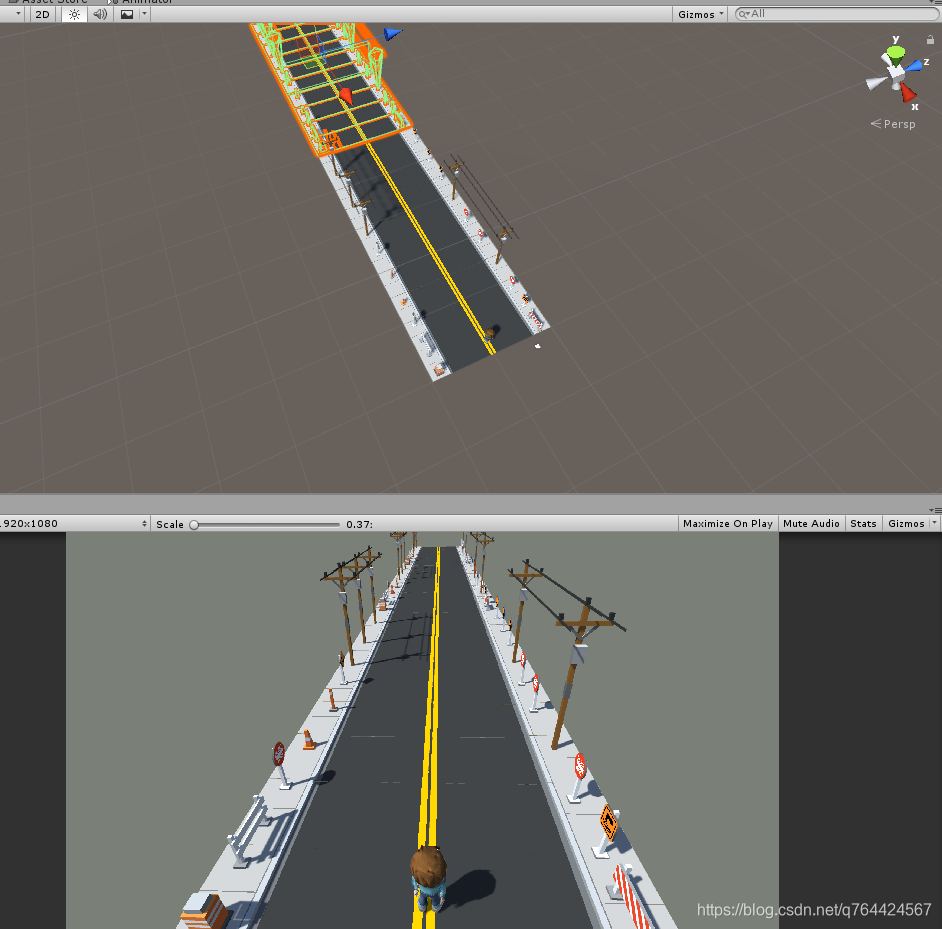The height and width of the screenshot is (929, 942).
Task: Click the Game view Scale slider handle
Action: pos(194,525)
